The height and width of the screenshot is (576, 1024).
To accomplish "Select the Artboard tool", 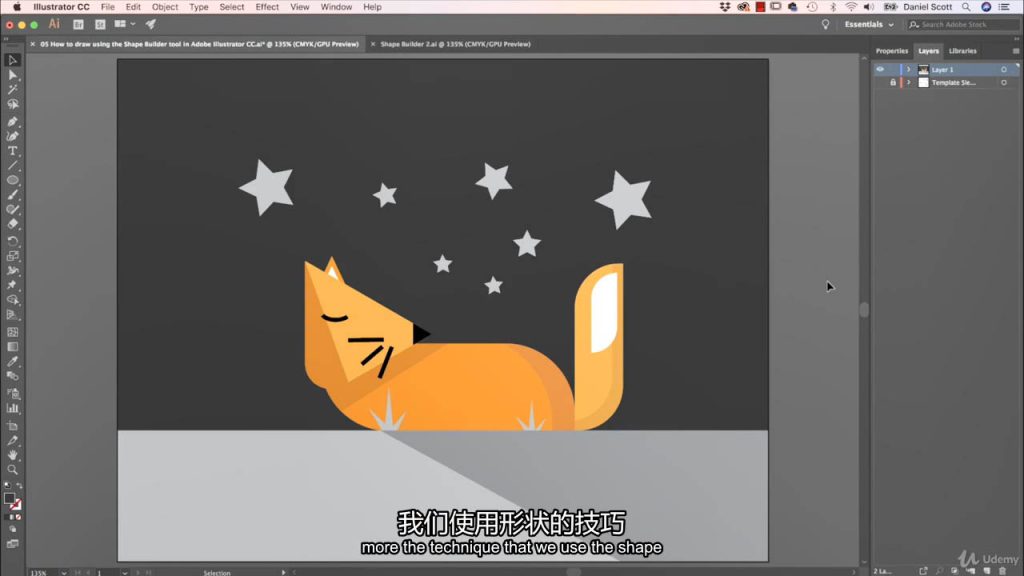I will pos(12,426).
